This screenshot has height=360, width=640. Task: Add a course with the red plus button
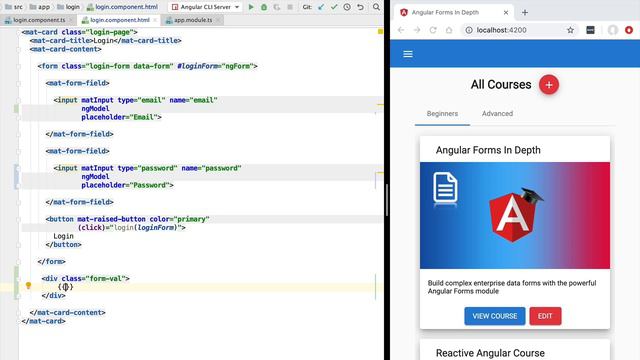coord(549,85)
